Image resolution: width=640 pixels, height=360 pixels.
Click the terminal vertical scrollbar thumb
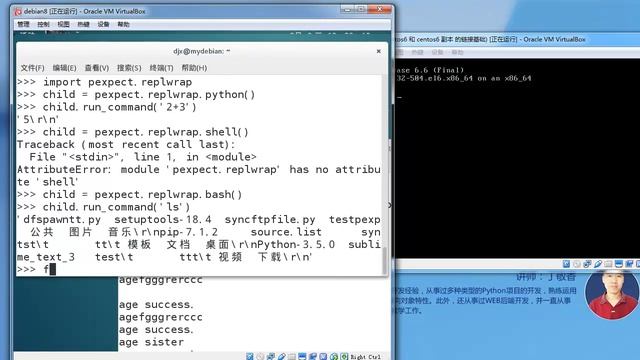(x=384, y=261)
